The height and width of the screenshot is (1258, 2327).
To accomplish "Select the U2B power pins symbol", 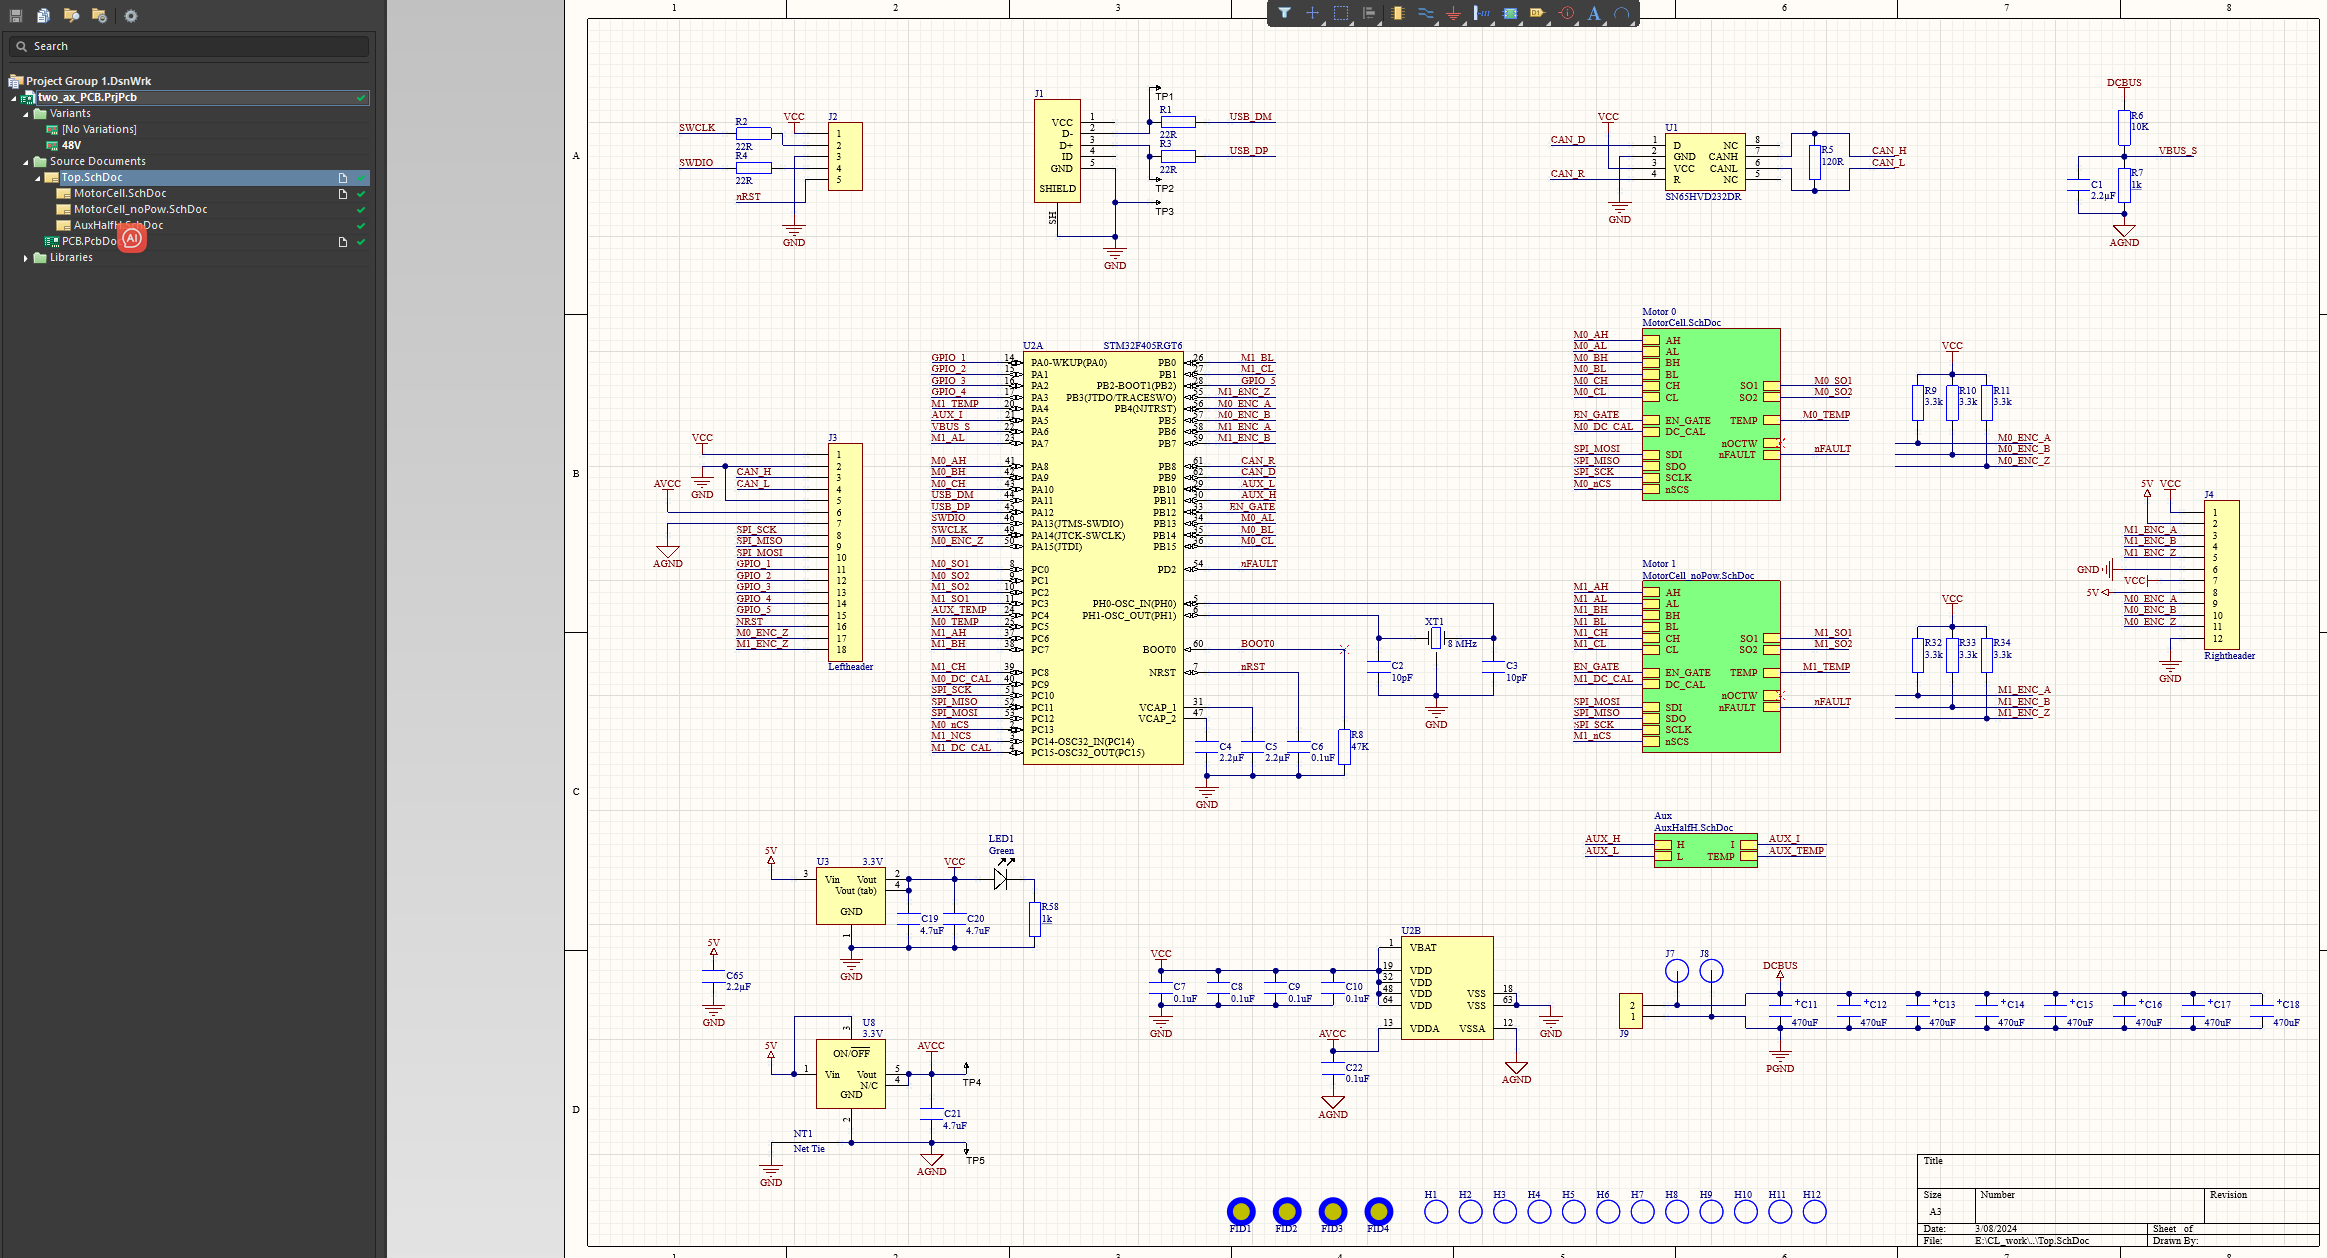I will click(x=1447, y=988).
